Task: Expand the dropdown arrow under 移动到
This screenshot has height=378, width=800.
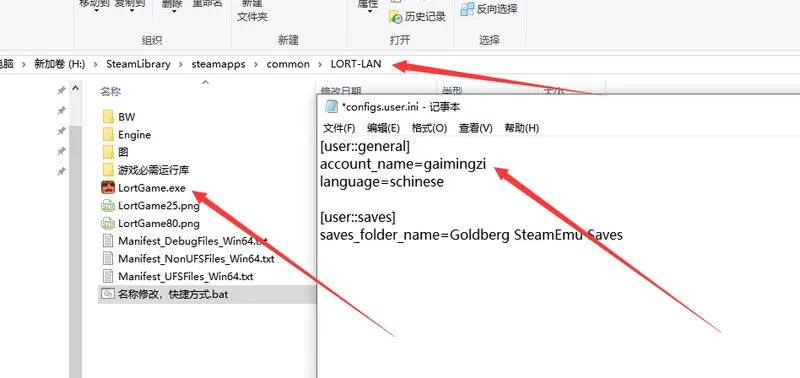Action: [x=96, y=11]
